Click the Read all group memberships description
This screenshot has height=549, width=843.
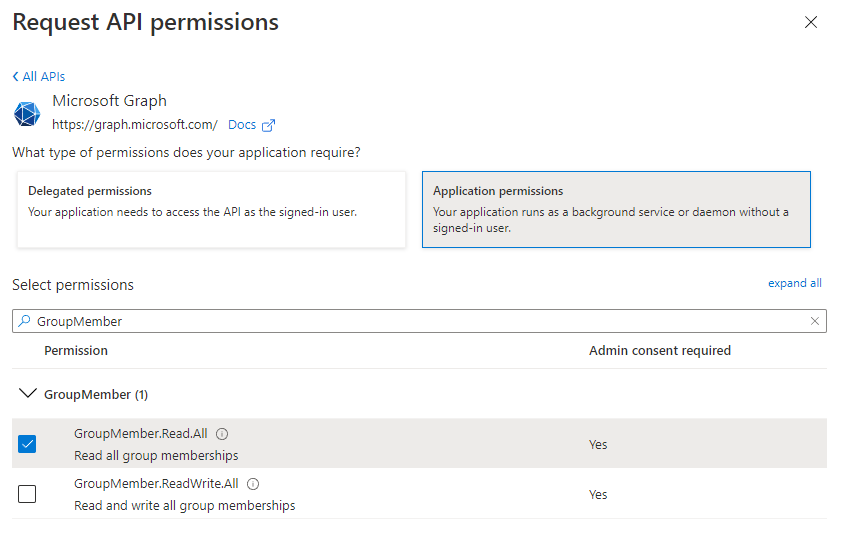[x=156, y=456]
